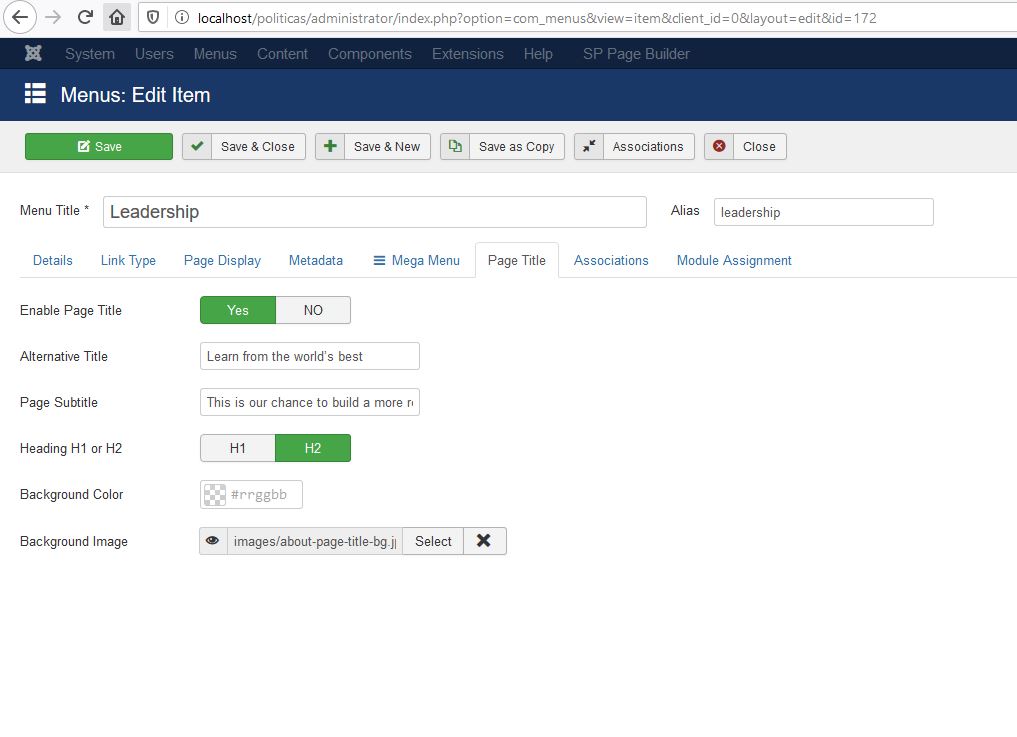
Task: Click the browser home icon
Action: click(118, 17)
